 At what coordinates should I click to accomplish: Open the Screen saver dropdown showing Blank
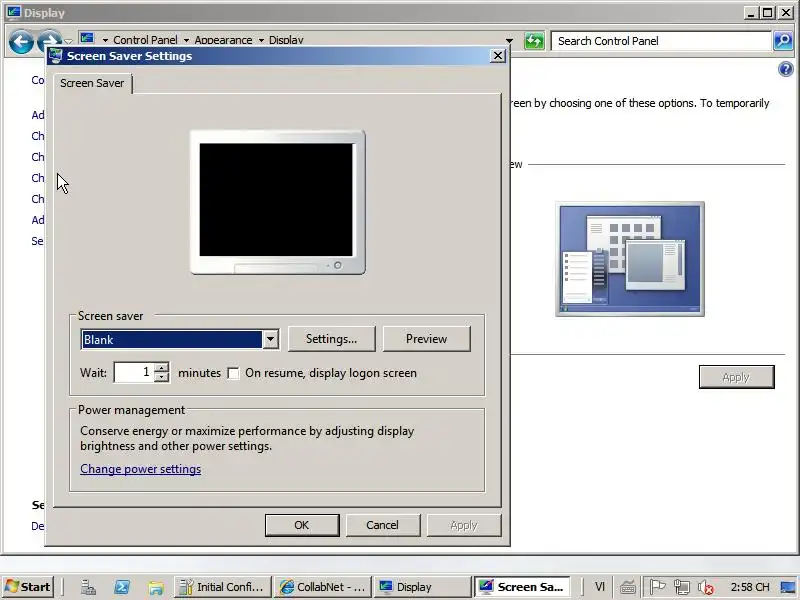[271, 339]
